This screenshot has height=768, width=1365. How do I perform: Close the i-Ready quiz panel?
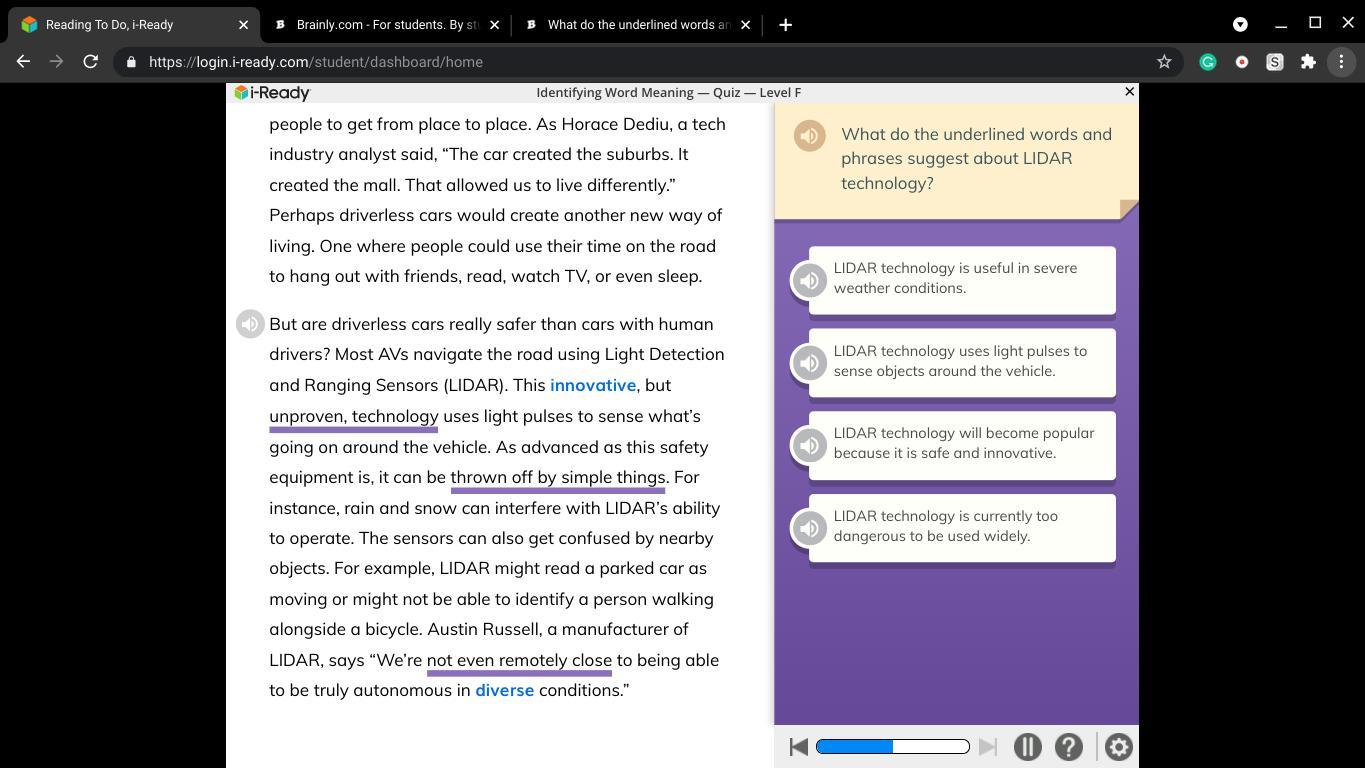pyautogui.click(x=1130, y=92)
